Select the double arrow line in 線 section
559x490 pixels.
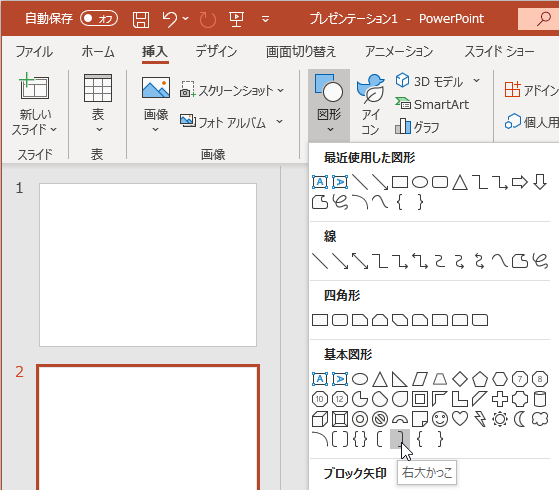[360, 261]
